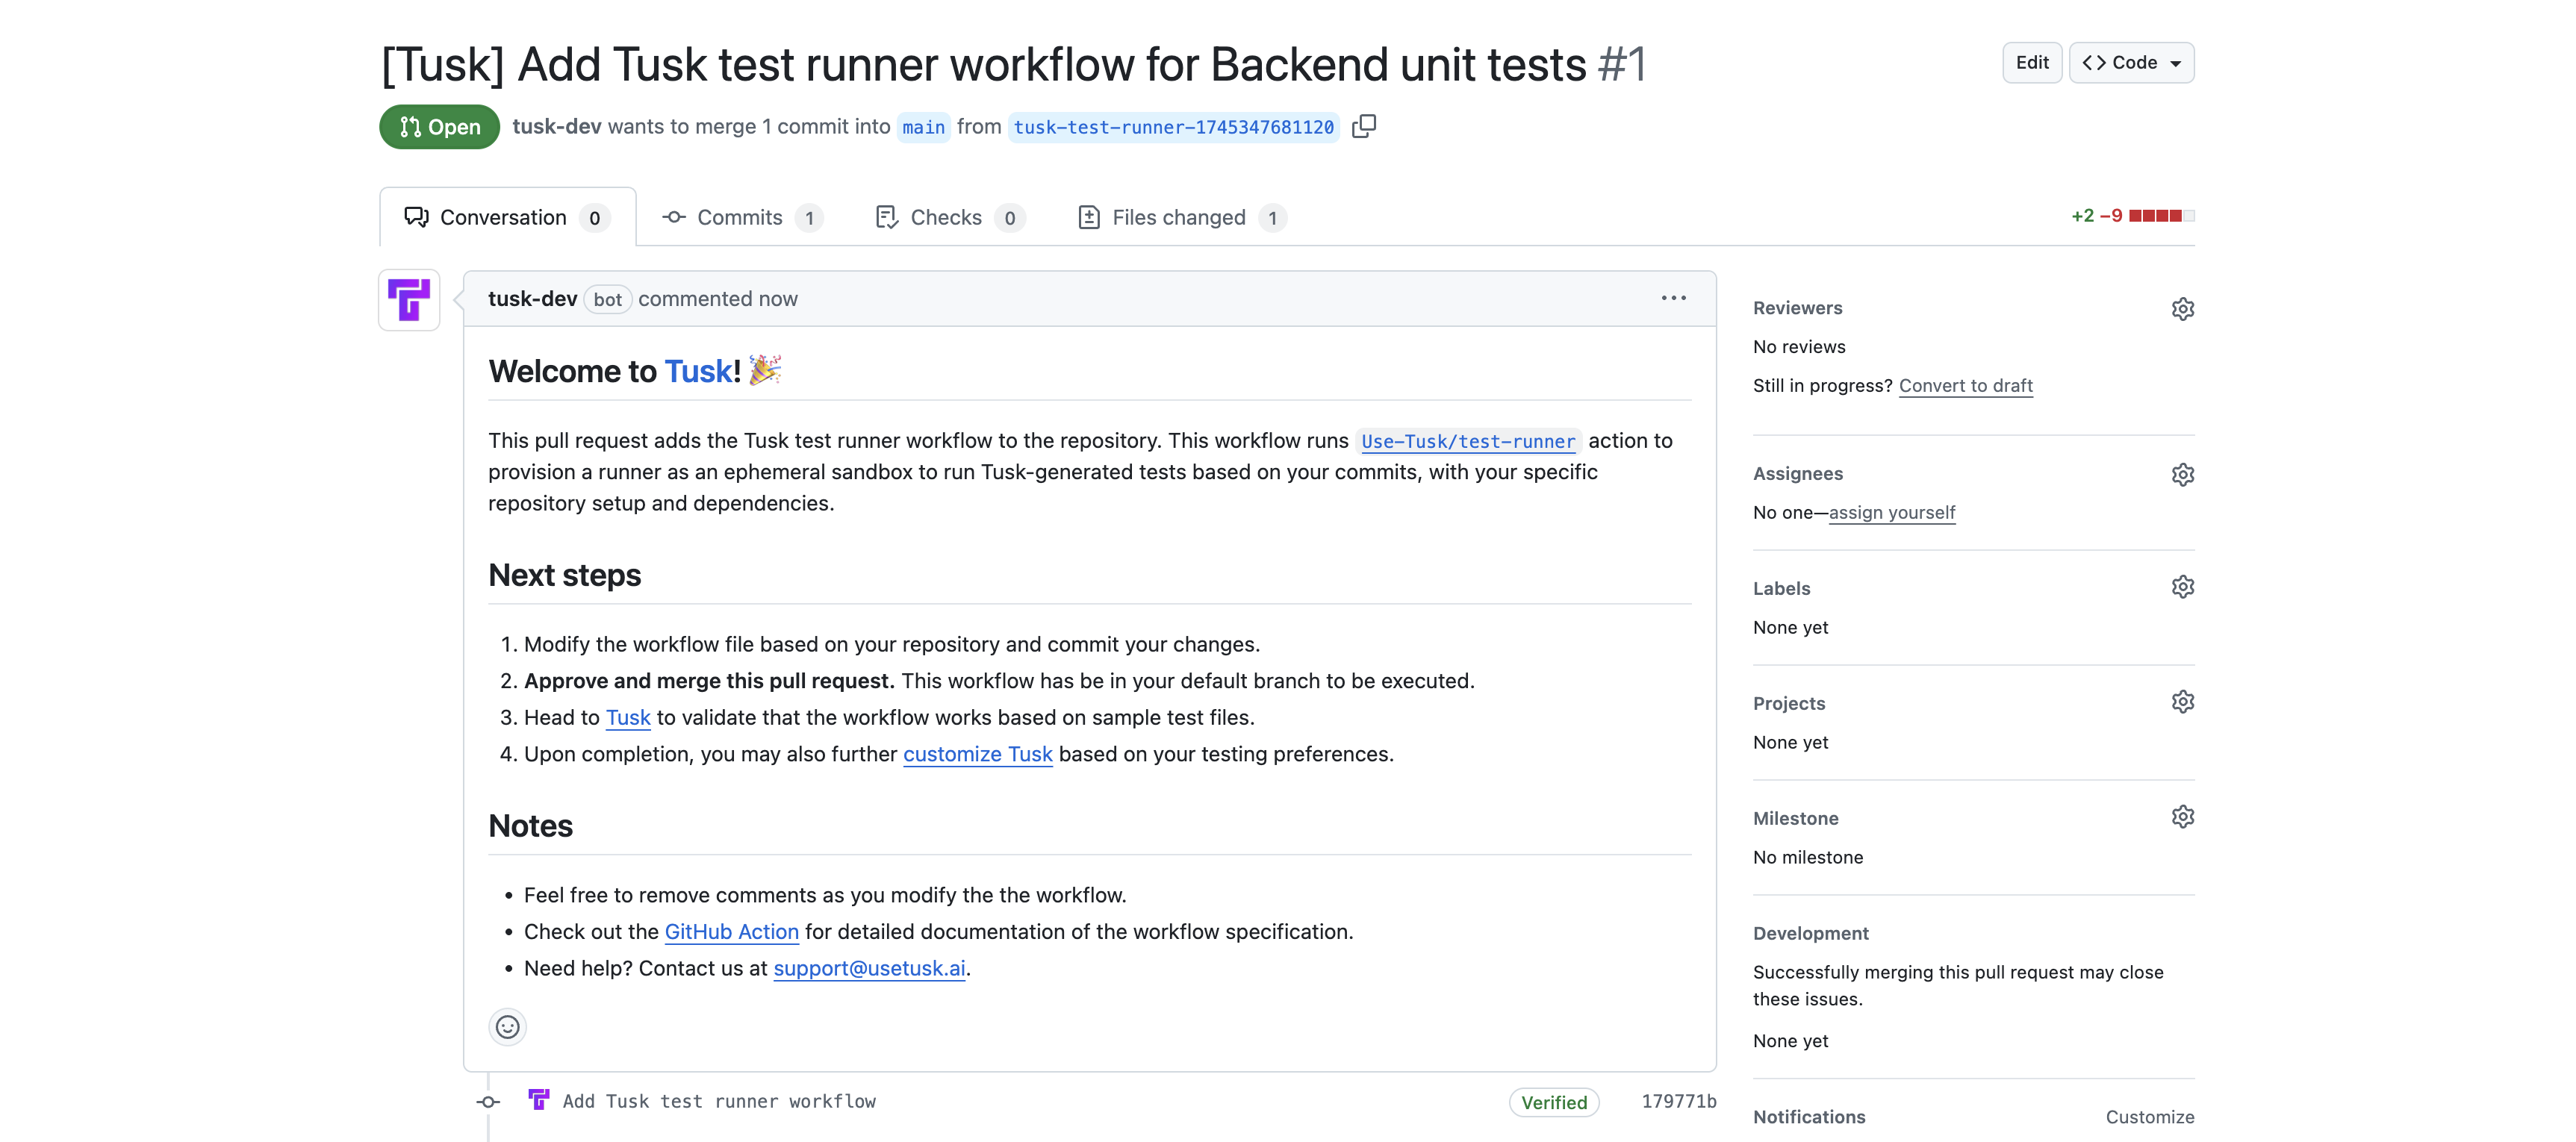Click the Notes heading

pos(530,826)
